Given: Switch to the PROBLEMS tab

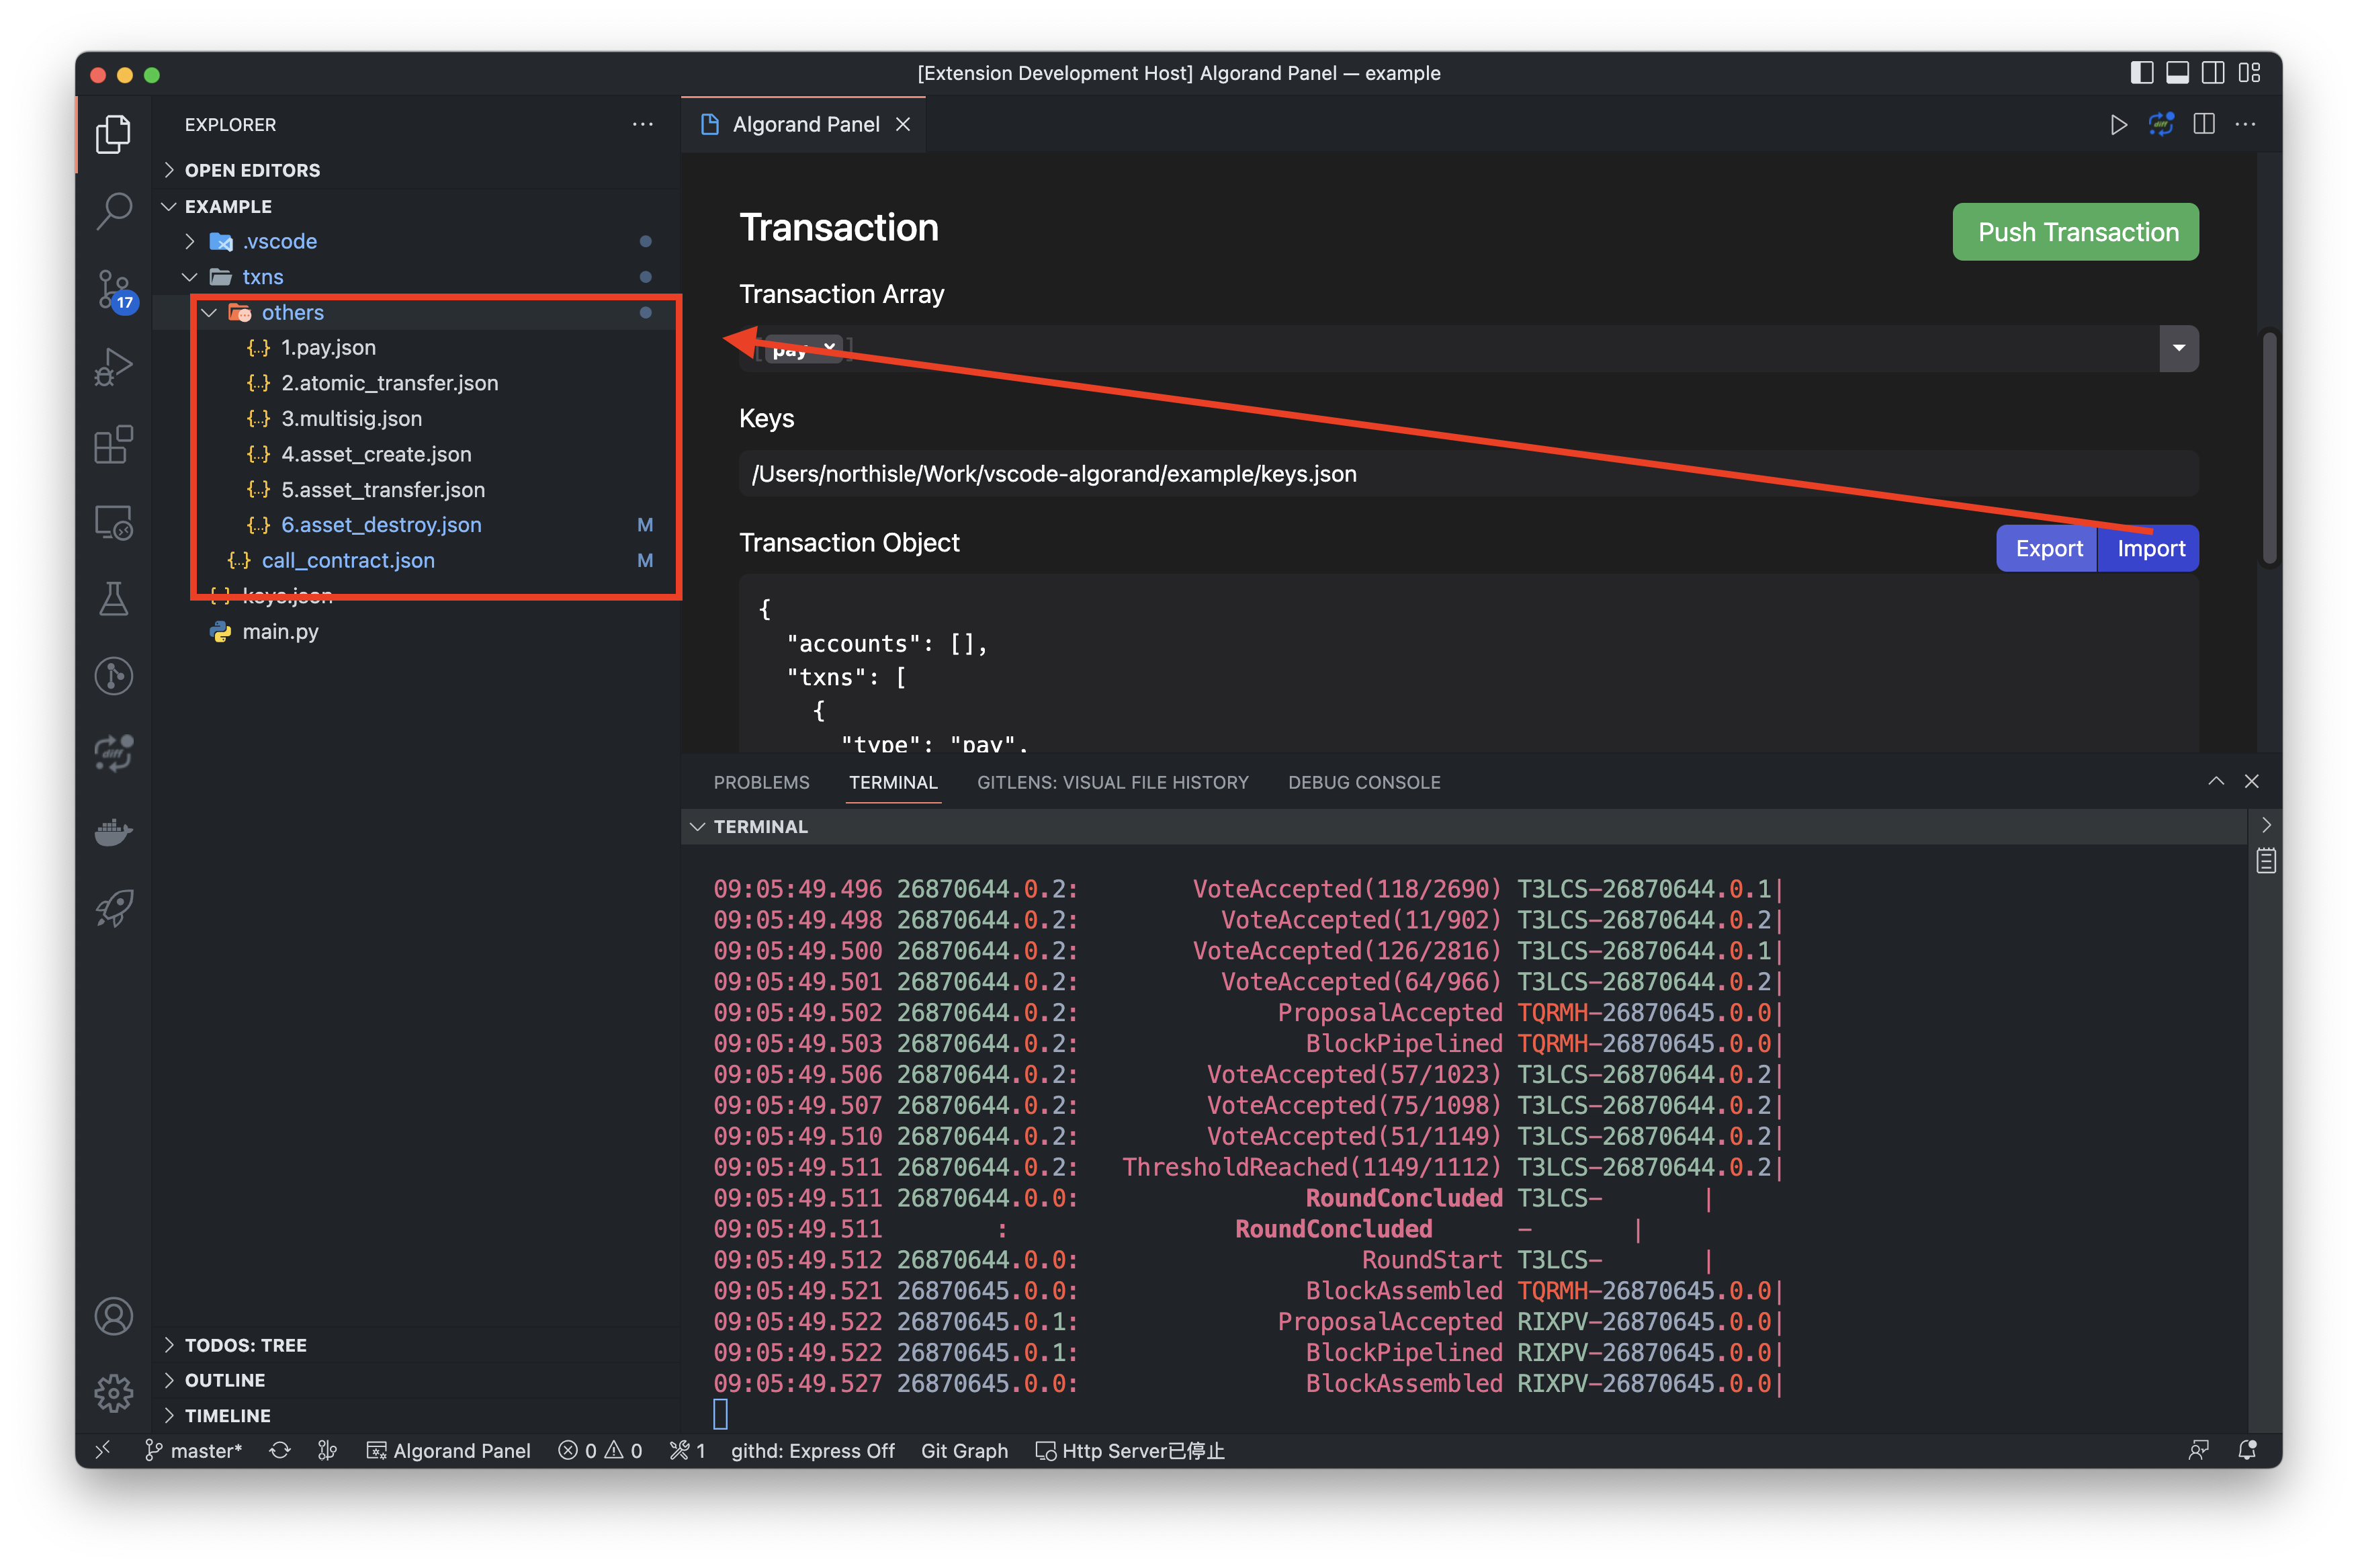Looking at the screenshot, I should (761, 782).
